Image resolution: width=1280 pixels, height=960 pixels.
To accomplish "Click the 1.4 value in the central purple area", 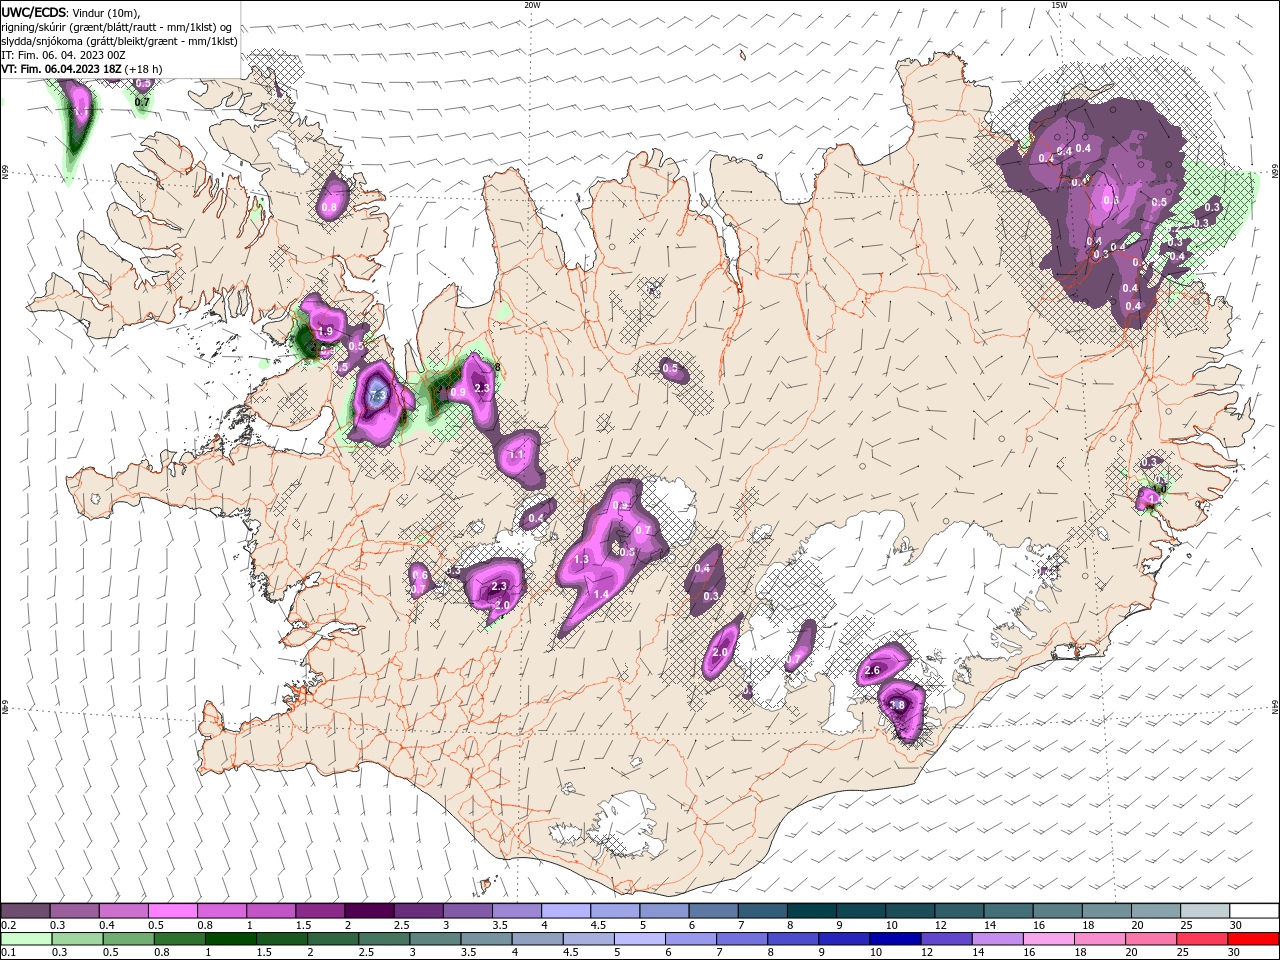I will click(x=601, y=594).
